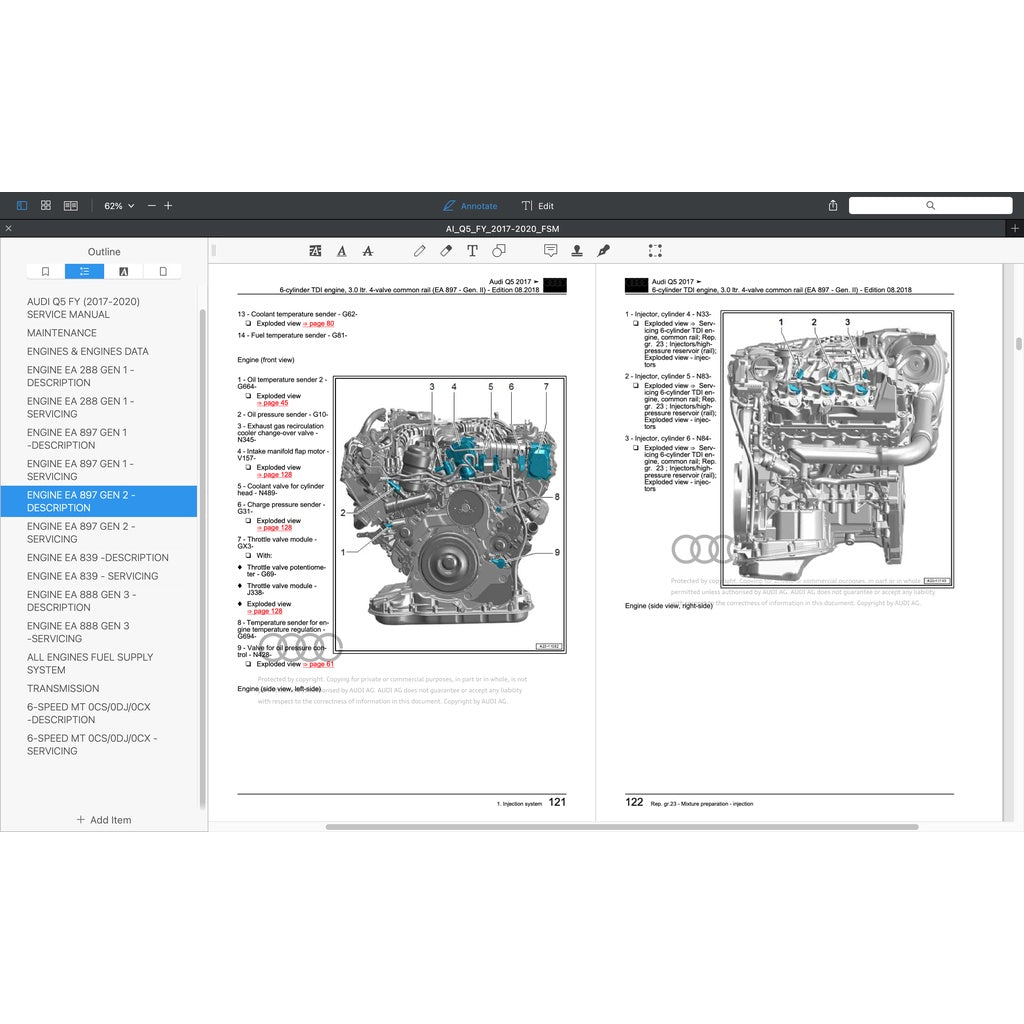
Task: Open the zoom level dropdown
Action: (x=118, y=205)
